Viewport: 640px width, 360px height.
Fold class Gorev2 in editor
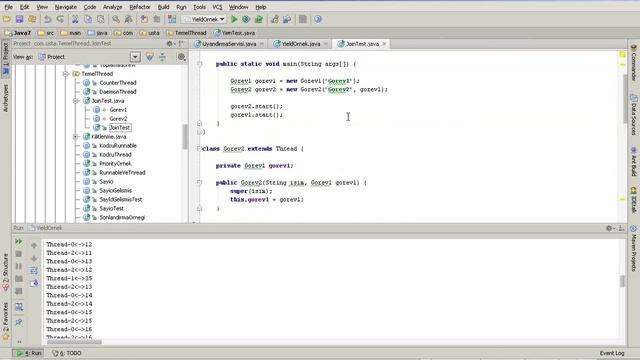point(199,149)
